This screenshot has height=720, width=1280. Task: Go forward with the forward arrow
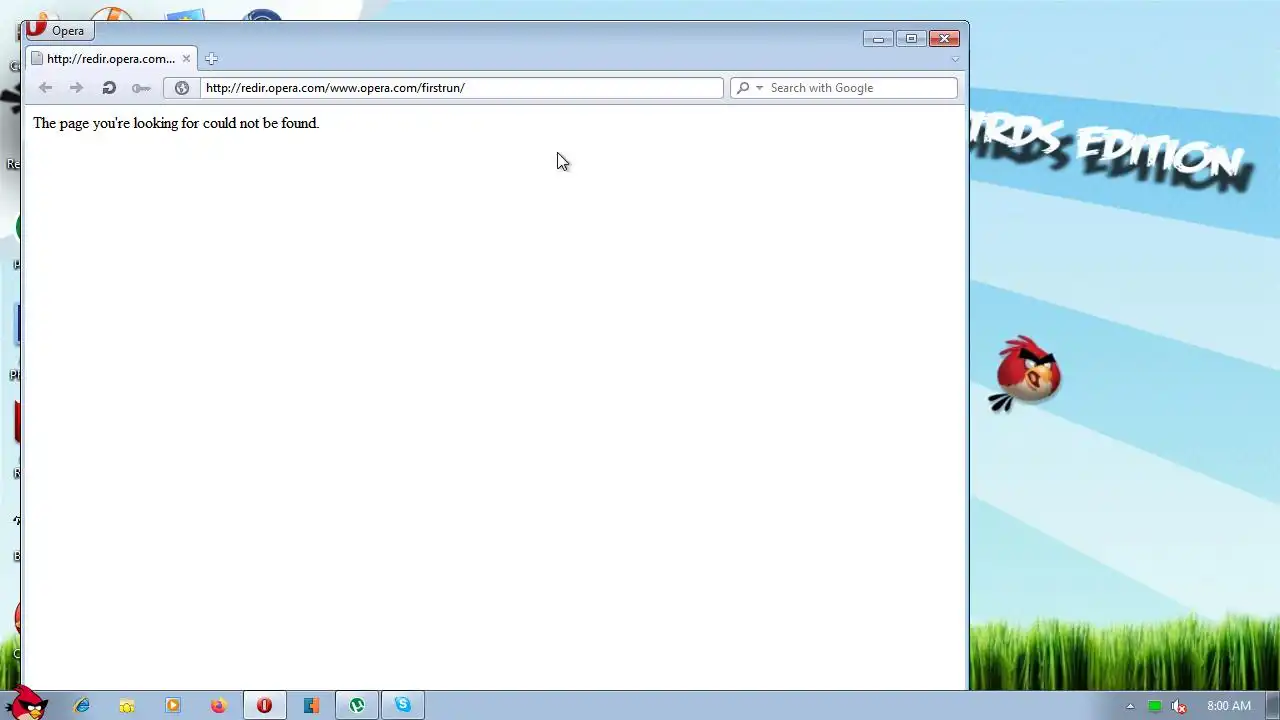(76, 88)
